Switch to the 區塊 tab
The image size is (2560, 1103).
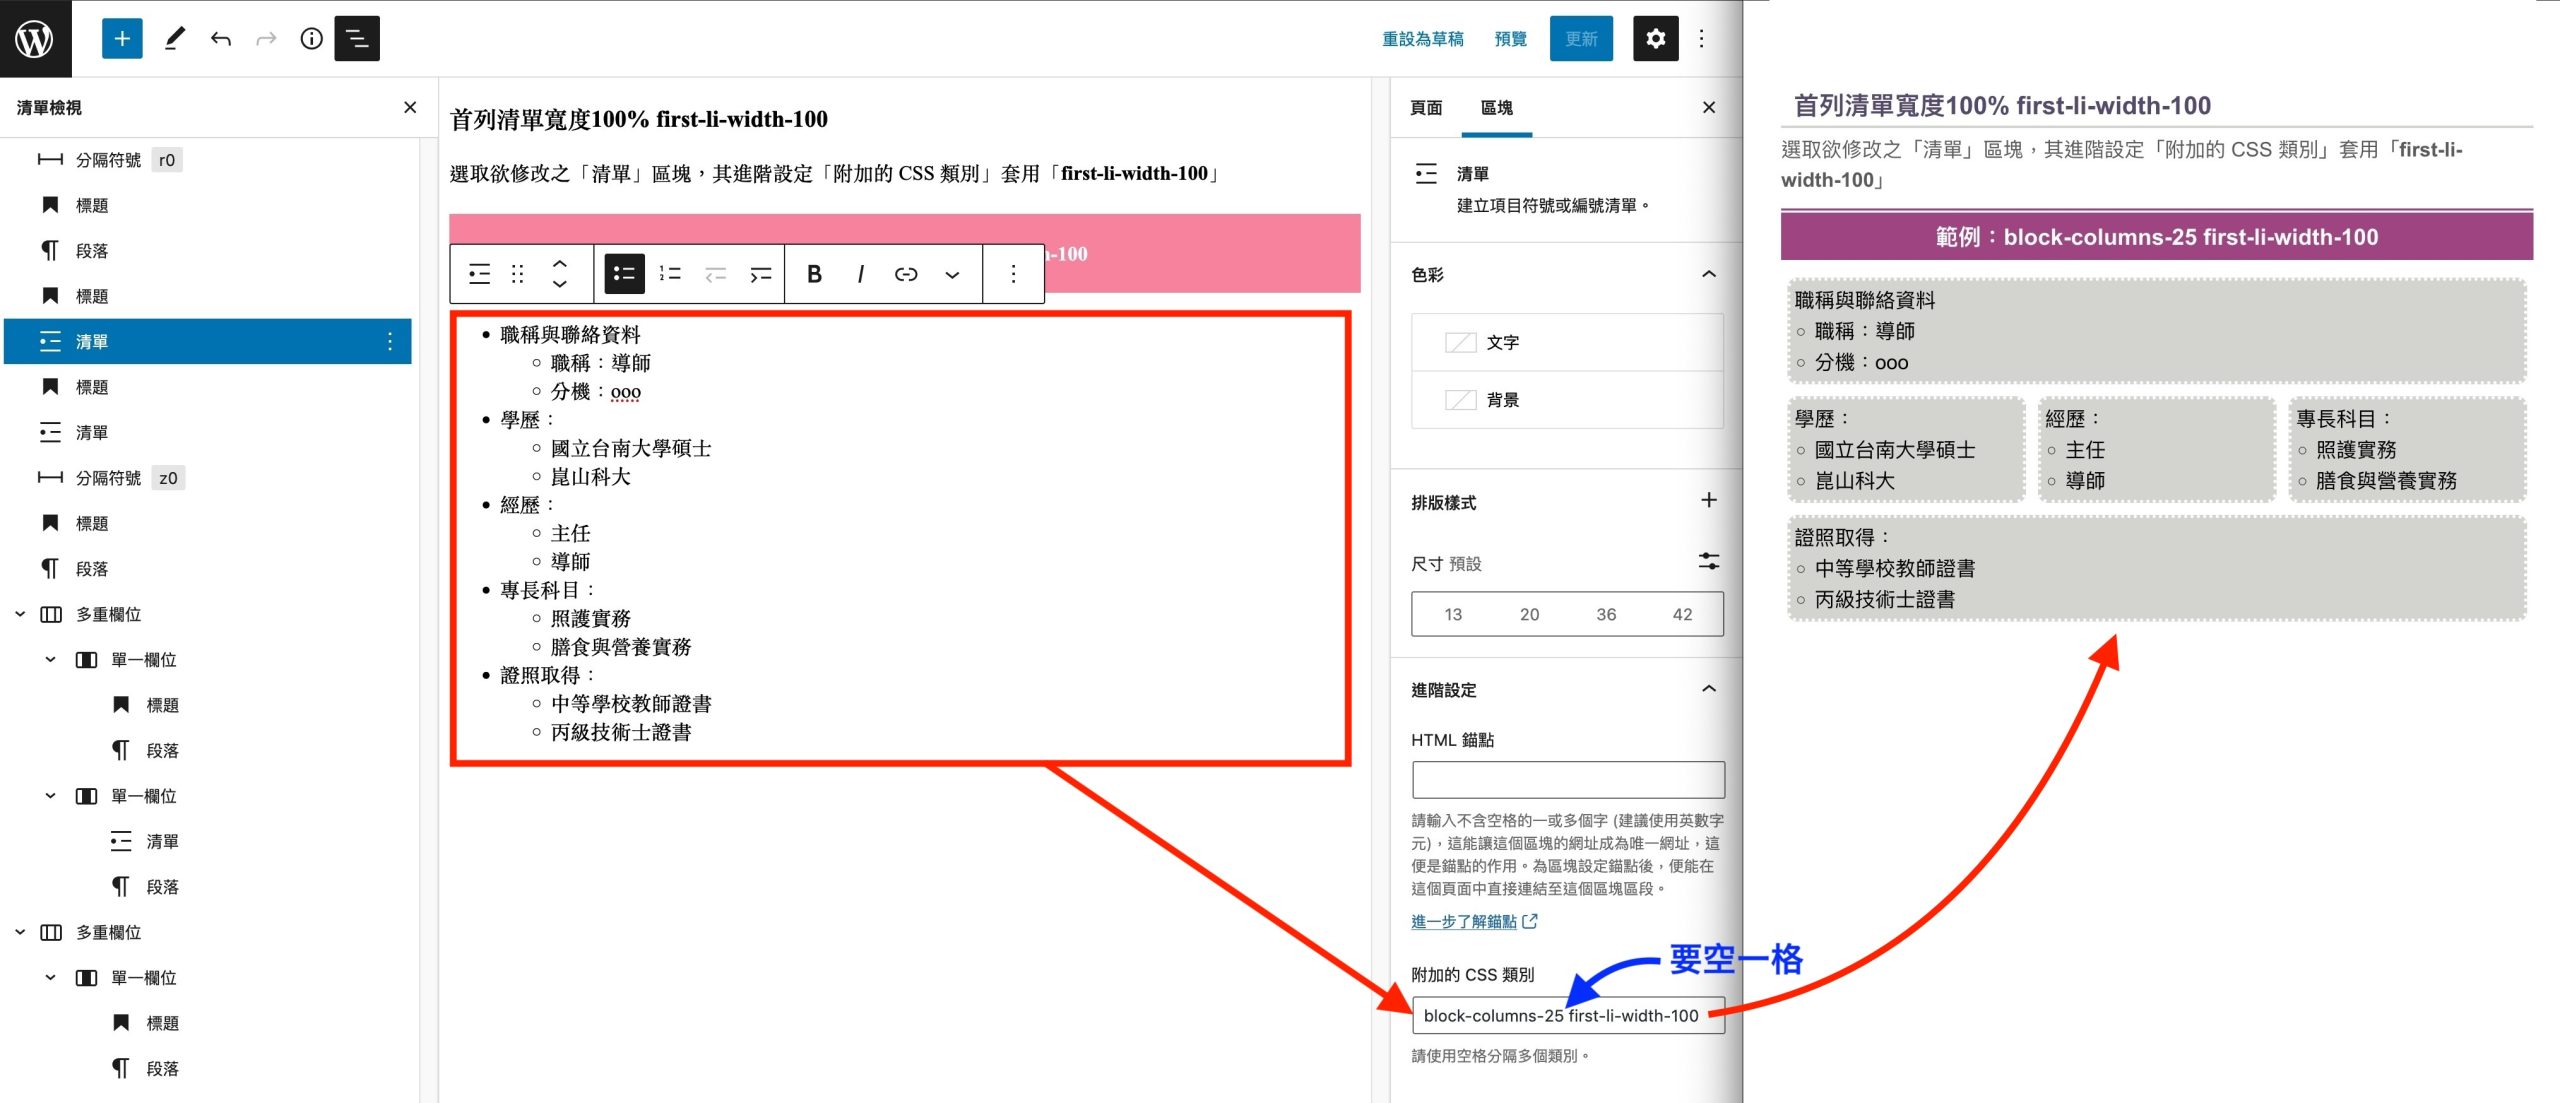tap(1496, 107)
